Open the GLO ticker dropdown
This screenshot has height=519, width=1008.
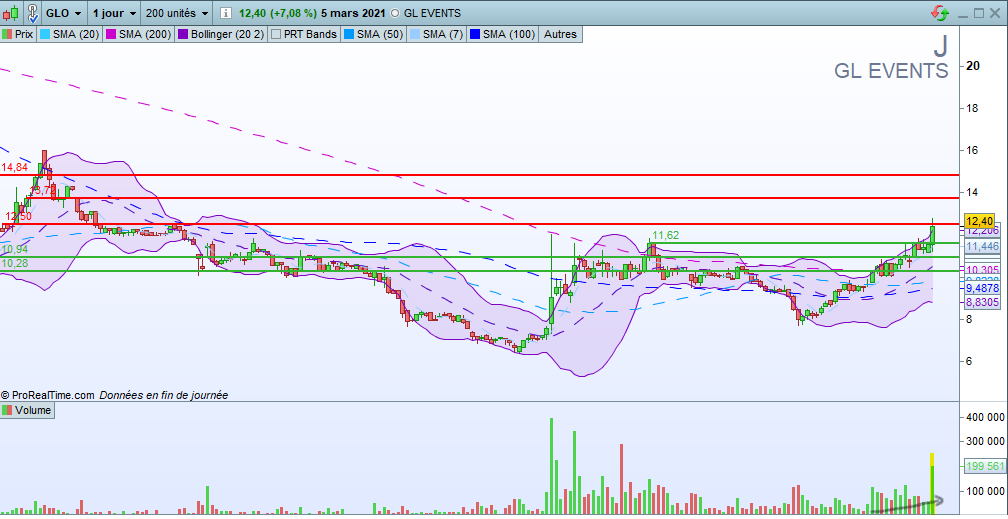coord(64,13)
